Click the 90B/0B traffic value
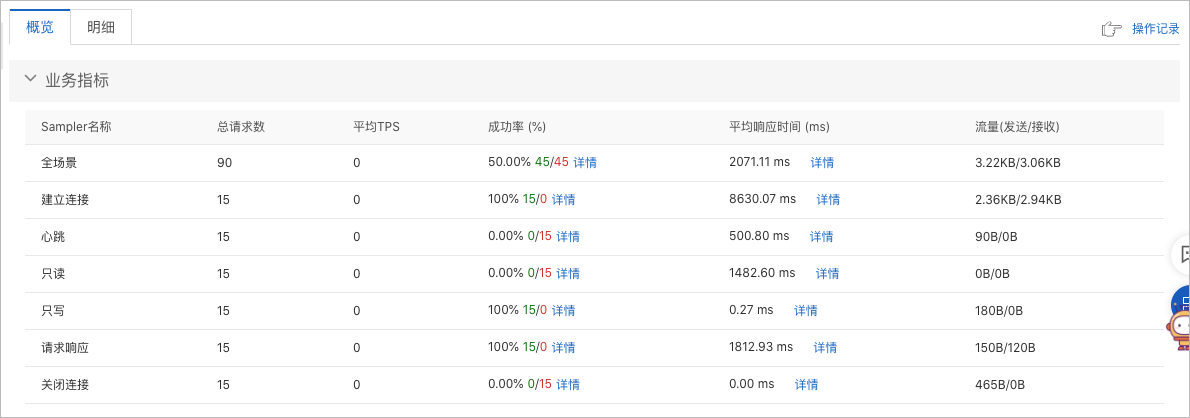This screenshot has height=418, width=1190. [996, 237]
